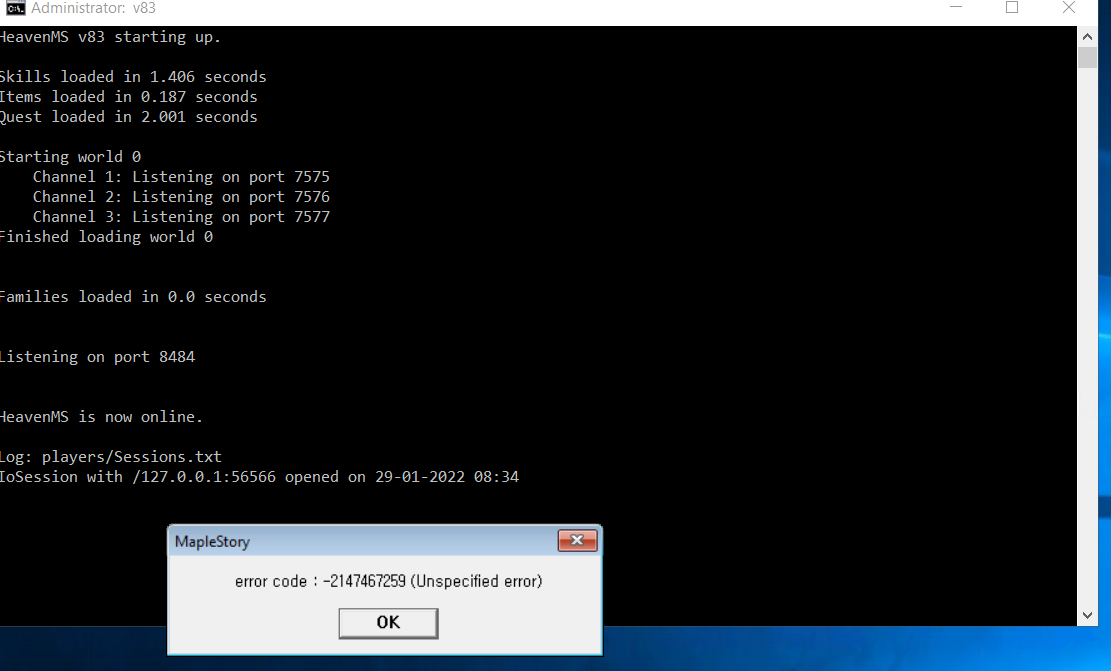Minimize the Administrator v83 console window

[x=956, y=8]
